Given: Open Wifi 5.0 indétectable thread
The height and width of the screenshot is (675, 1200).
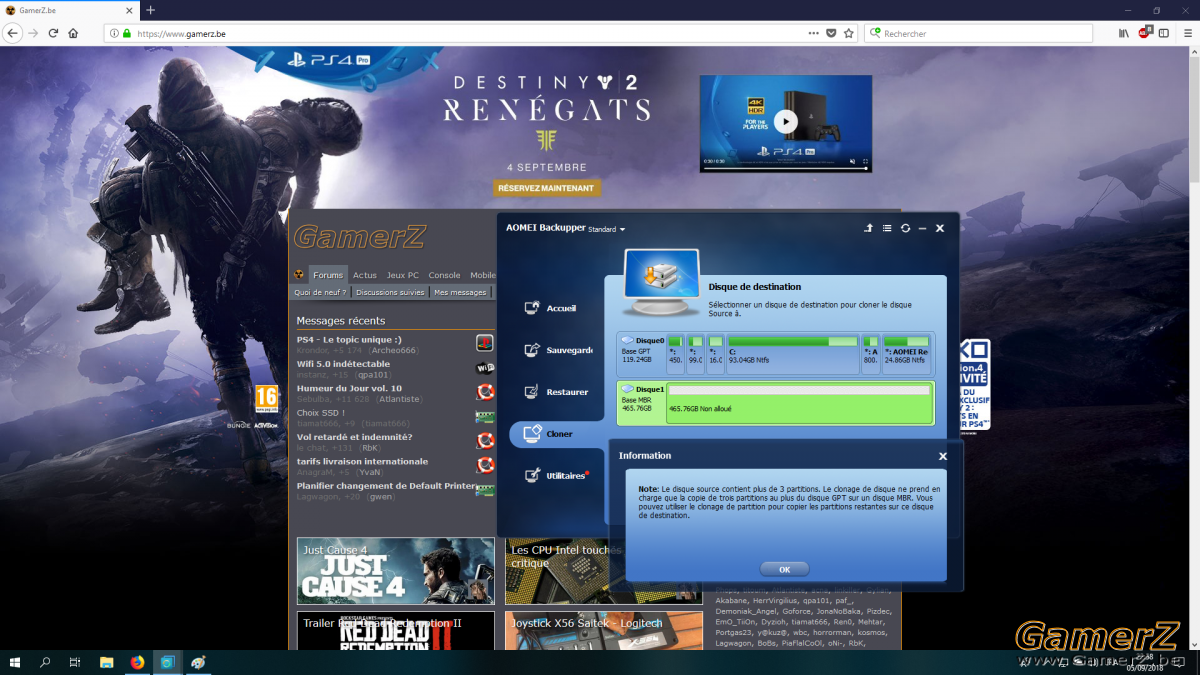Looking at the screenshot, I should point(343,364).
